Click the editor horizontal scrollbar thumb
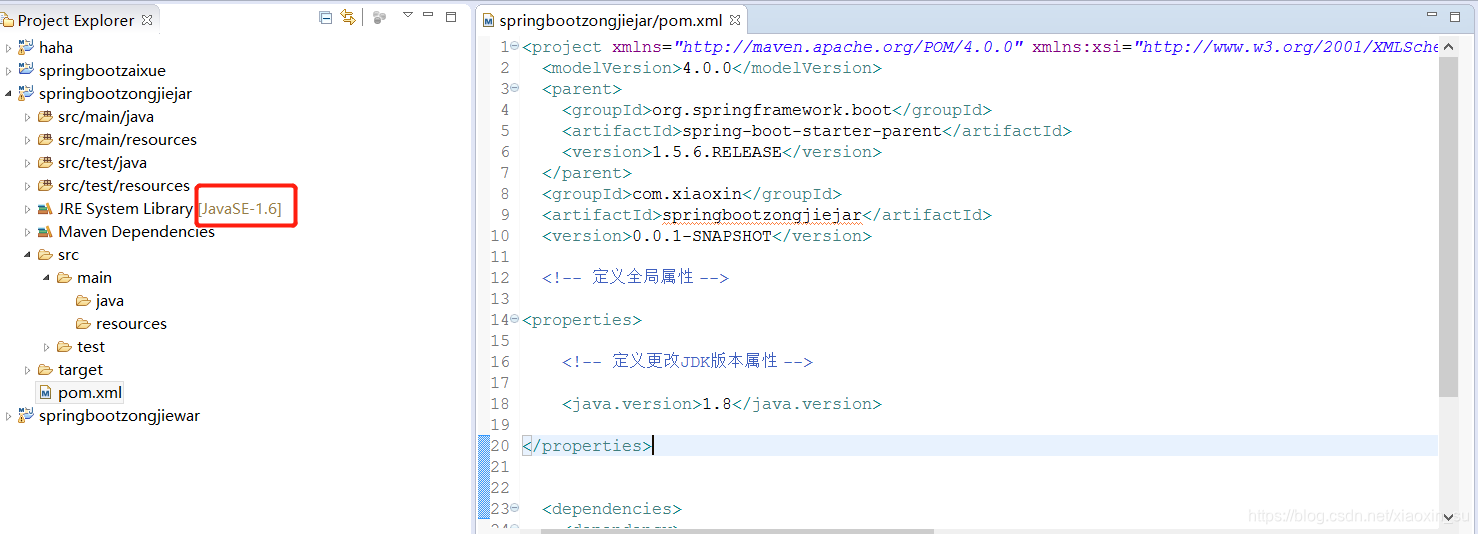The height and width of the screenshot is (534, 1478). [x=737, y=530]
